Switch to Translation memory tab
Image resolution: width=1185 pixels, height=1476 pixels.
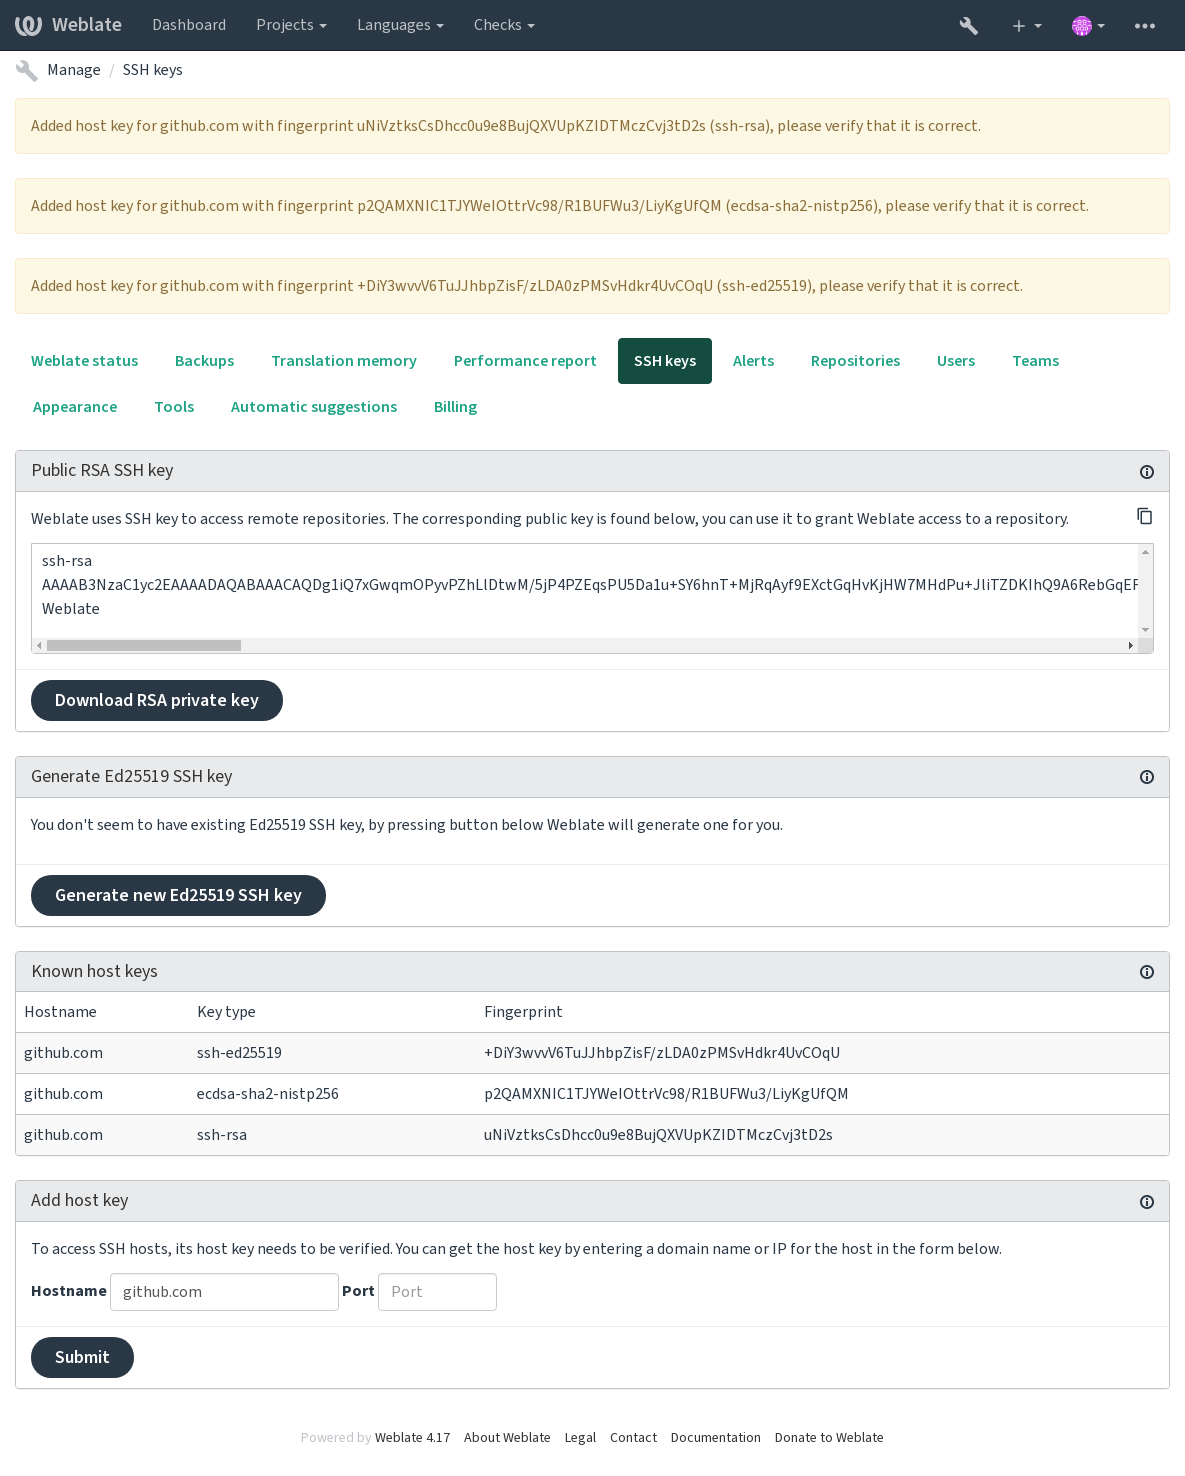[x=344, y=361]
